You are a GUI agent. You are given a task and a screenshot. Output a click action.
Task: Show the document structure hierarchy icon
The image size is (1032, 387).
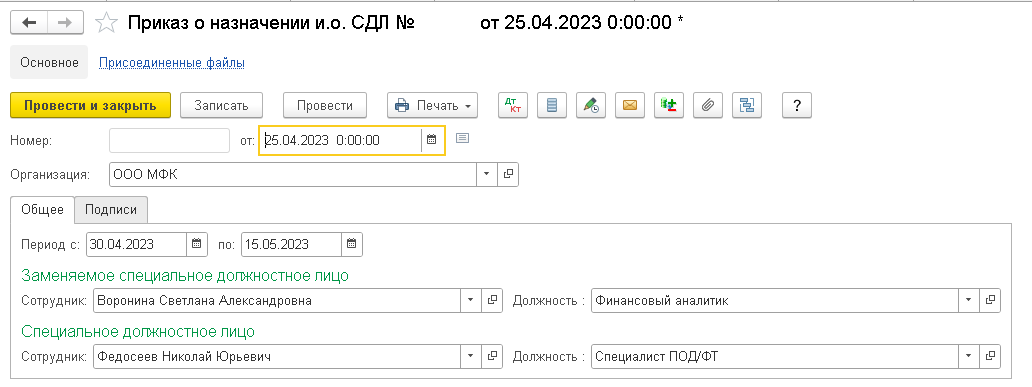[747, 105]
